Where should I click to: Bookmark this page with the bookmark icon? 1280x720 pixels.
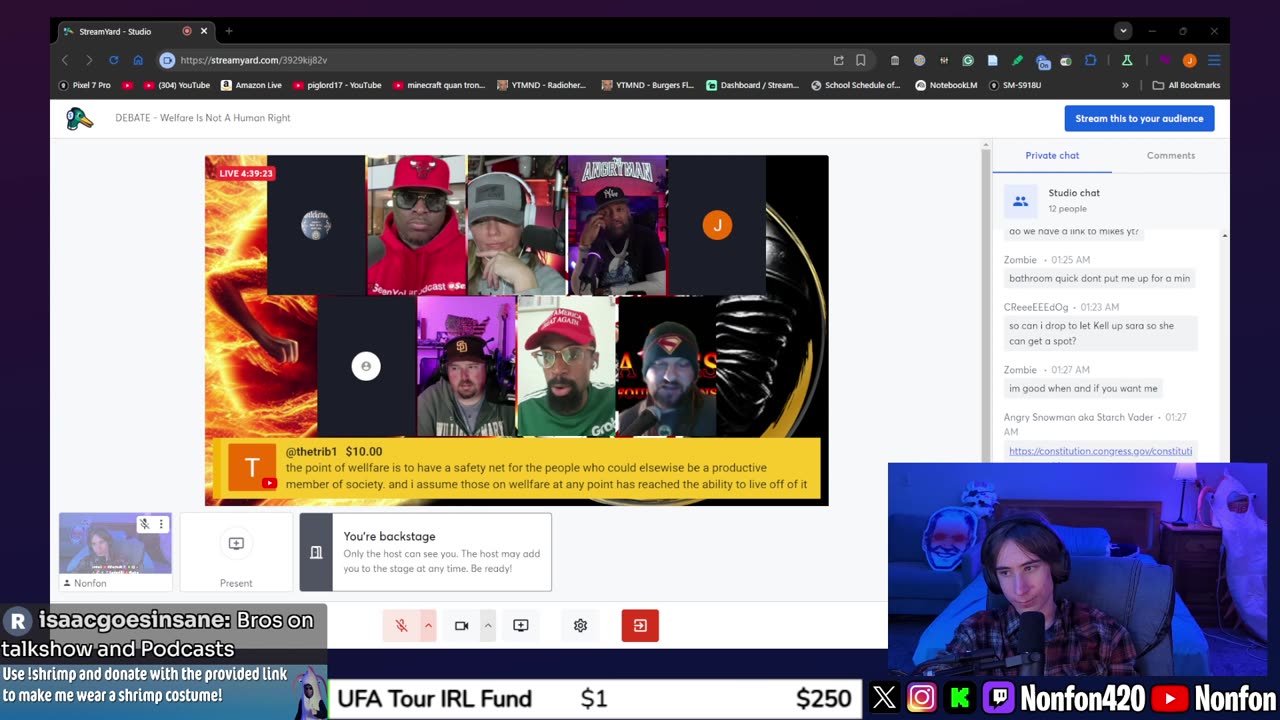point(860,60)
